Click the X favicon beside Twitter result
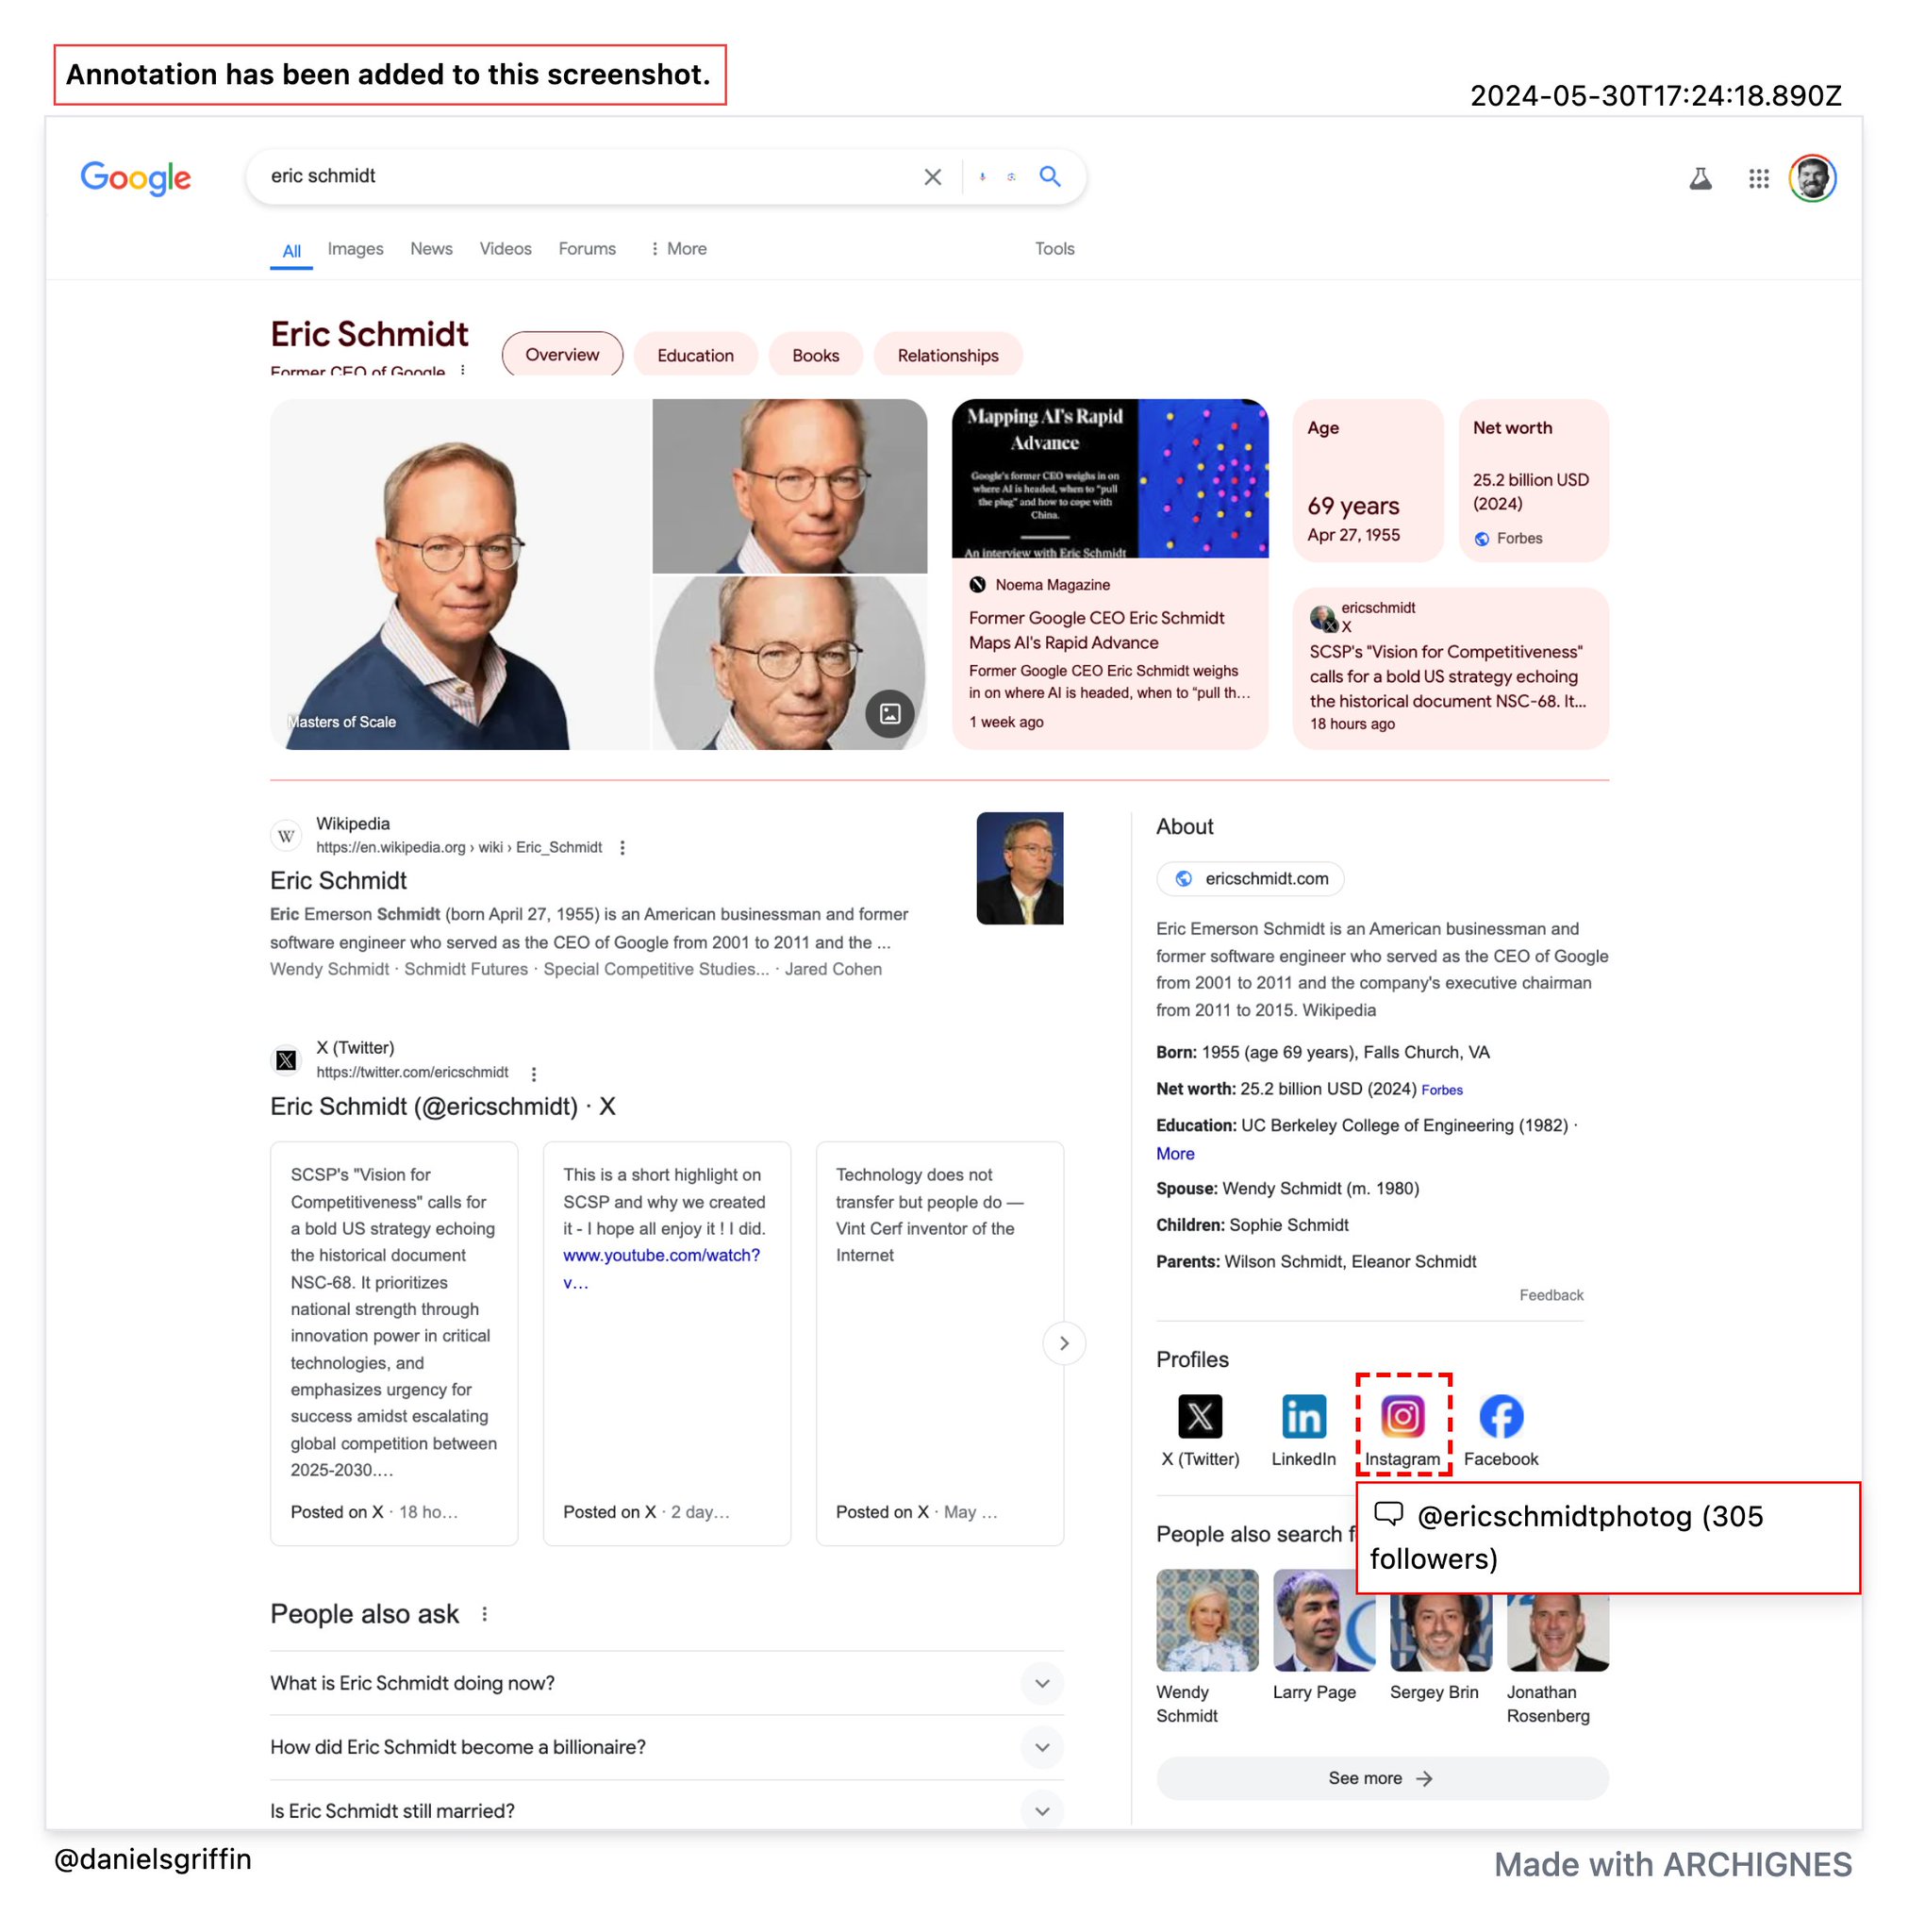The image size is (1908, 1932). tap(286, 1060)
